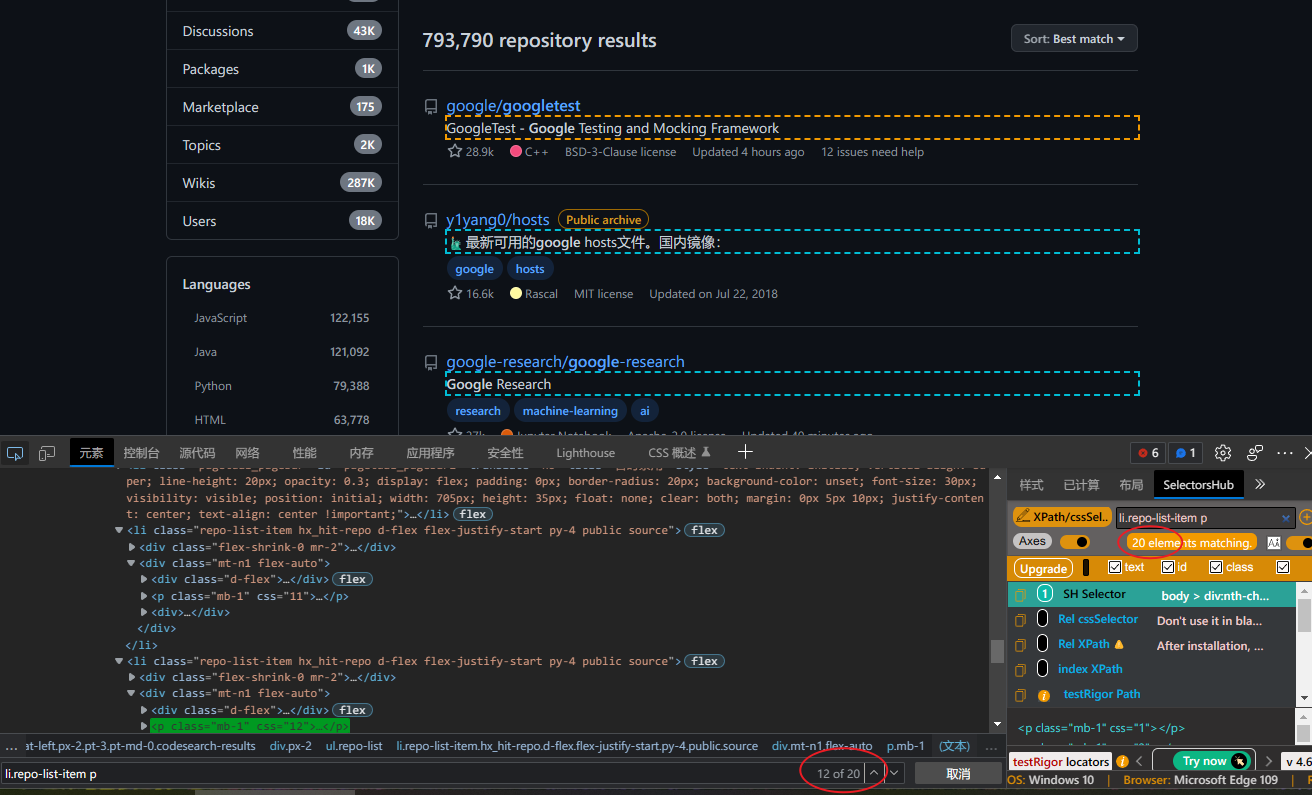
Task: Show the 1 message badge
Action: (1185, 453)
